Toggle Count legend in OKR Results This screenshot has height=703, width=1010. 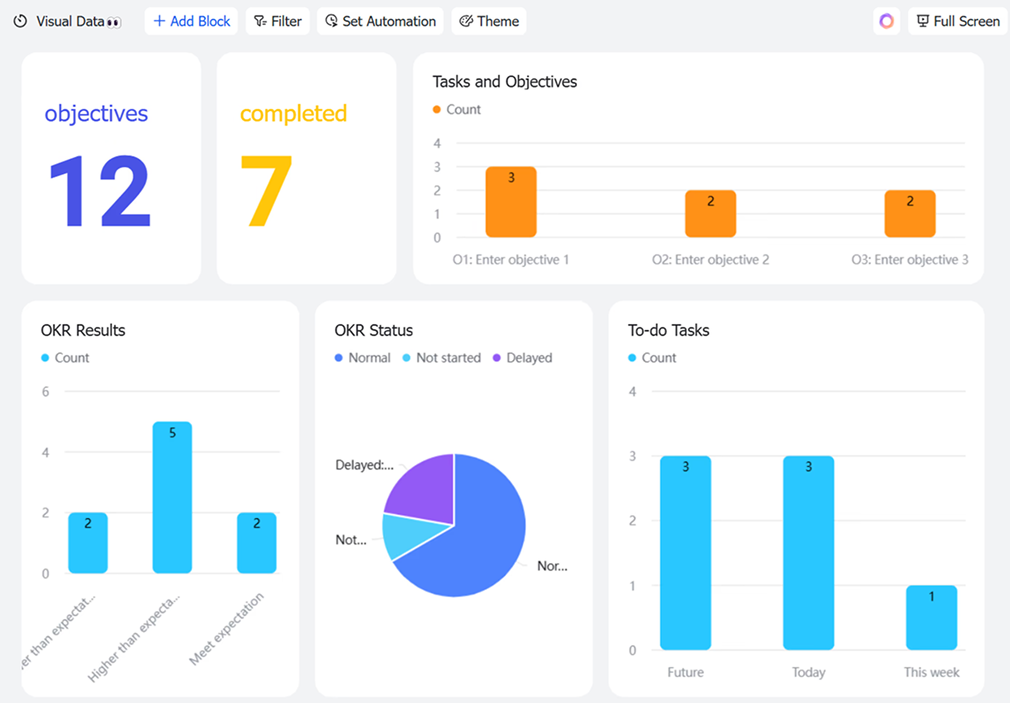click(x=65, y=358)
